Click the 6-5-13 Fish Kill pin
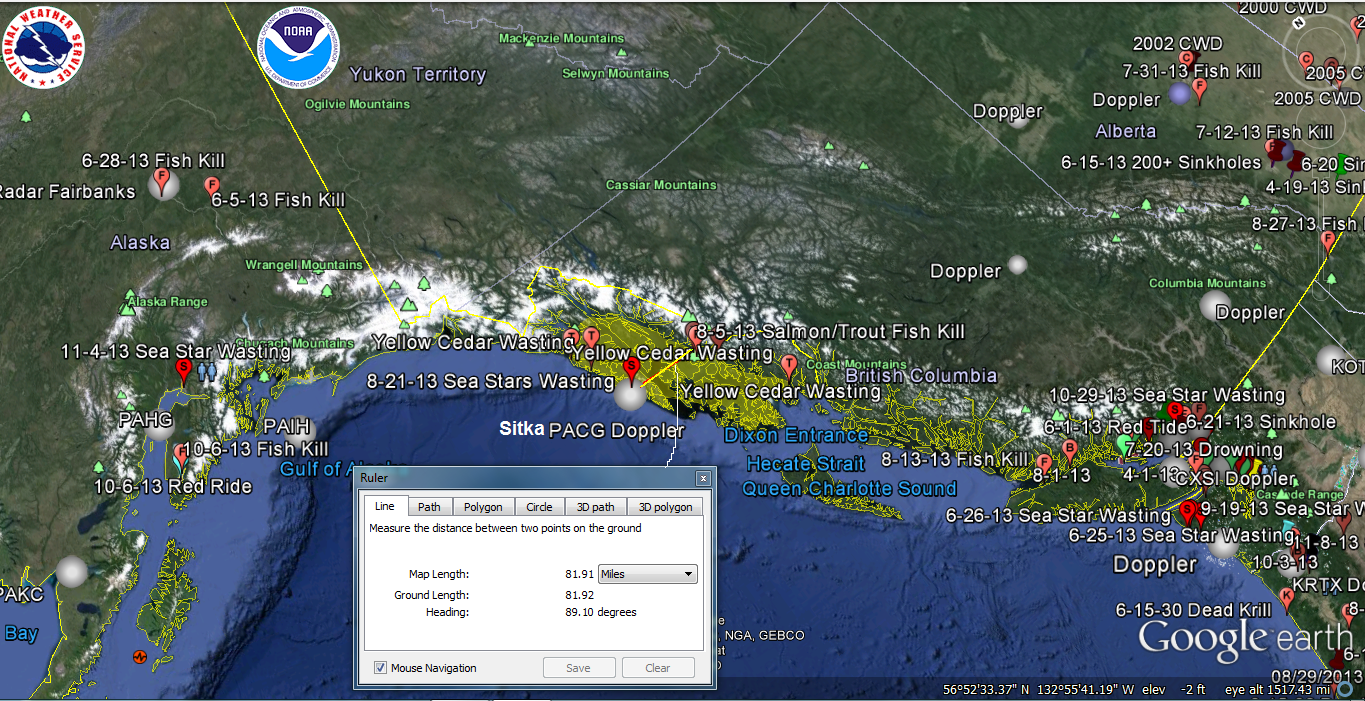Image resolution: width=1365 pixels, height=701 pixels. (212, 186)
